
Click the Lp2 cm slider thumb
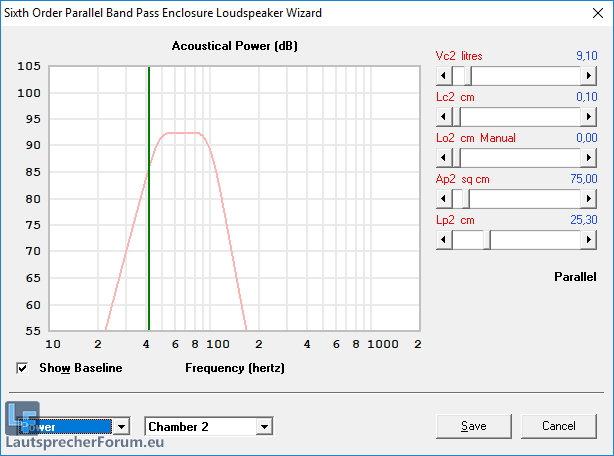pos(487,239)
